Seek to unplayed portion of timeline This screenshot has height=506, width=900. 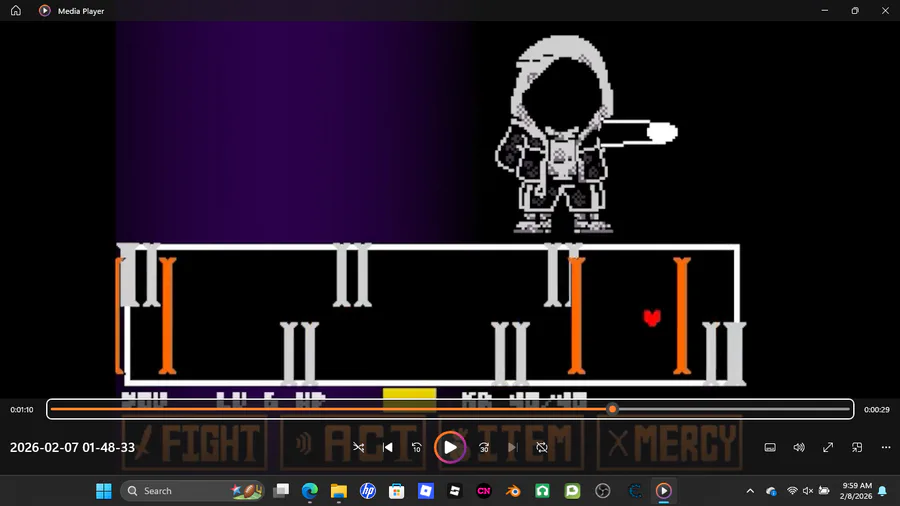click(x=733, y=410)
